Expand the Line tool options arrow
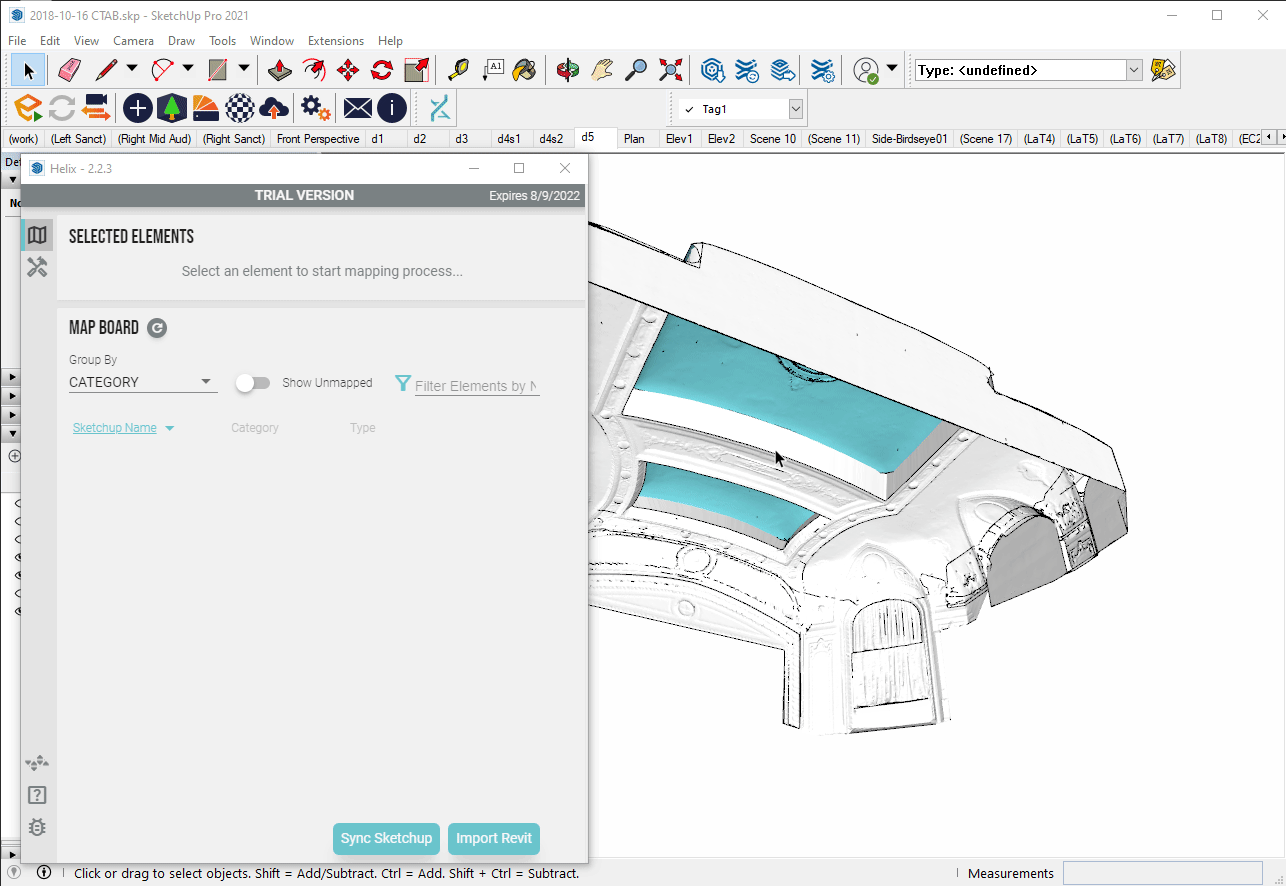Screen dimensions: 1286x886 (x=132, y=69)
